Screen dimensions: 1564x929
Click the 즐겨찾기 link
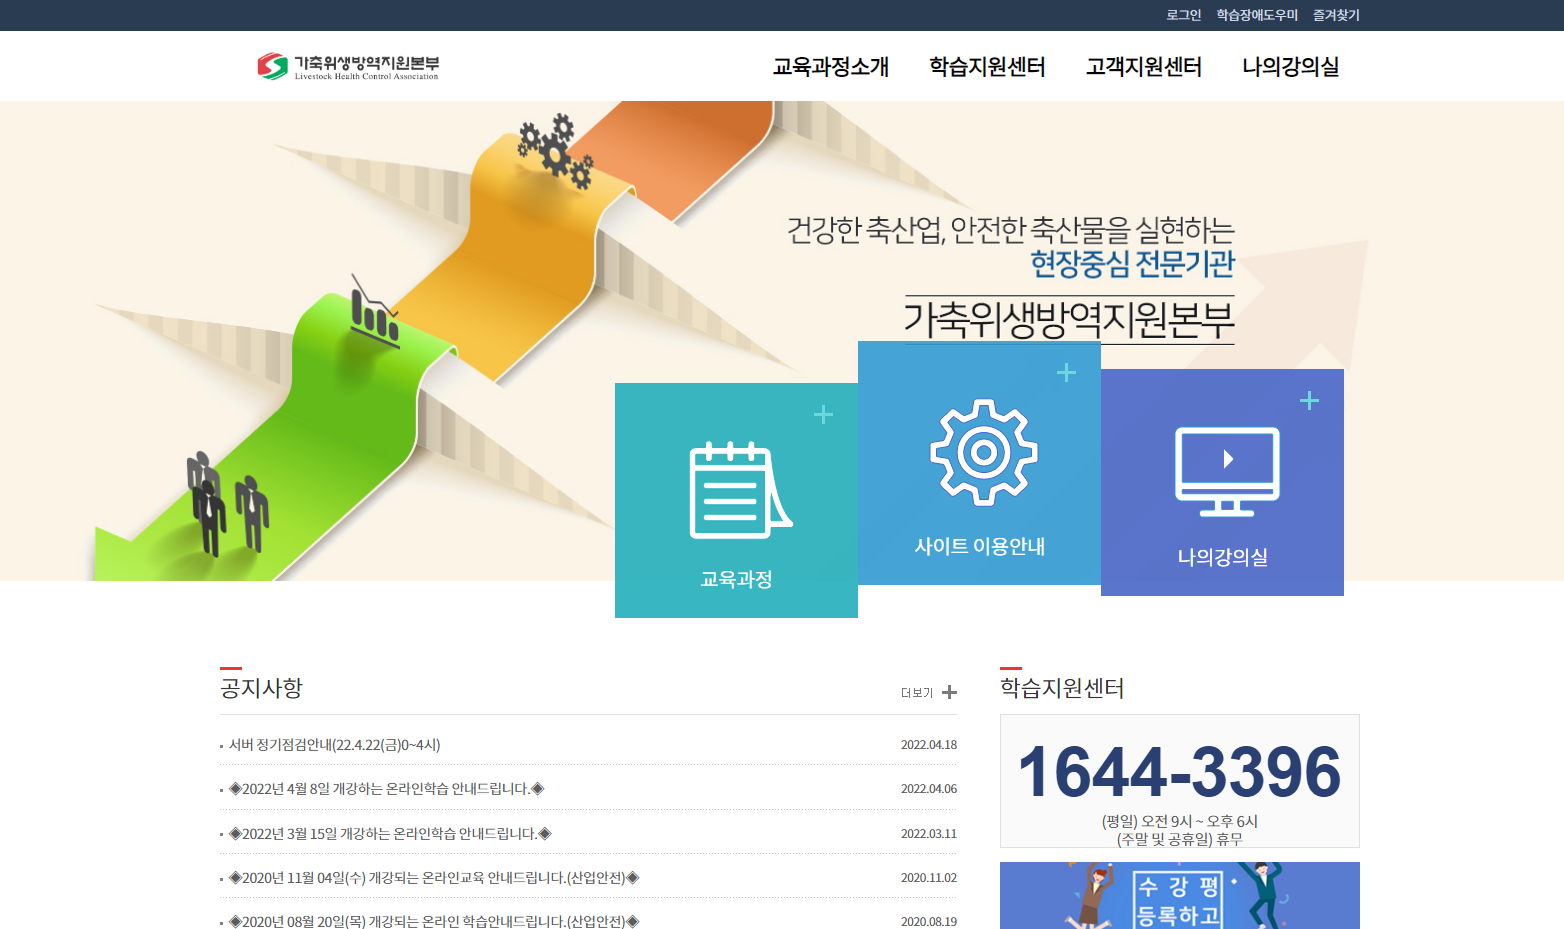click(1337, 15)
